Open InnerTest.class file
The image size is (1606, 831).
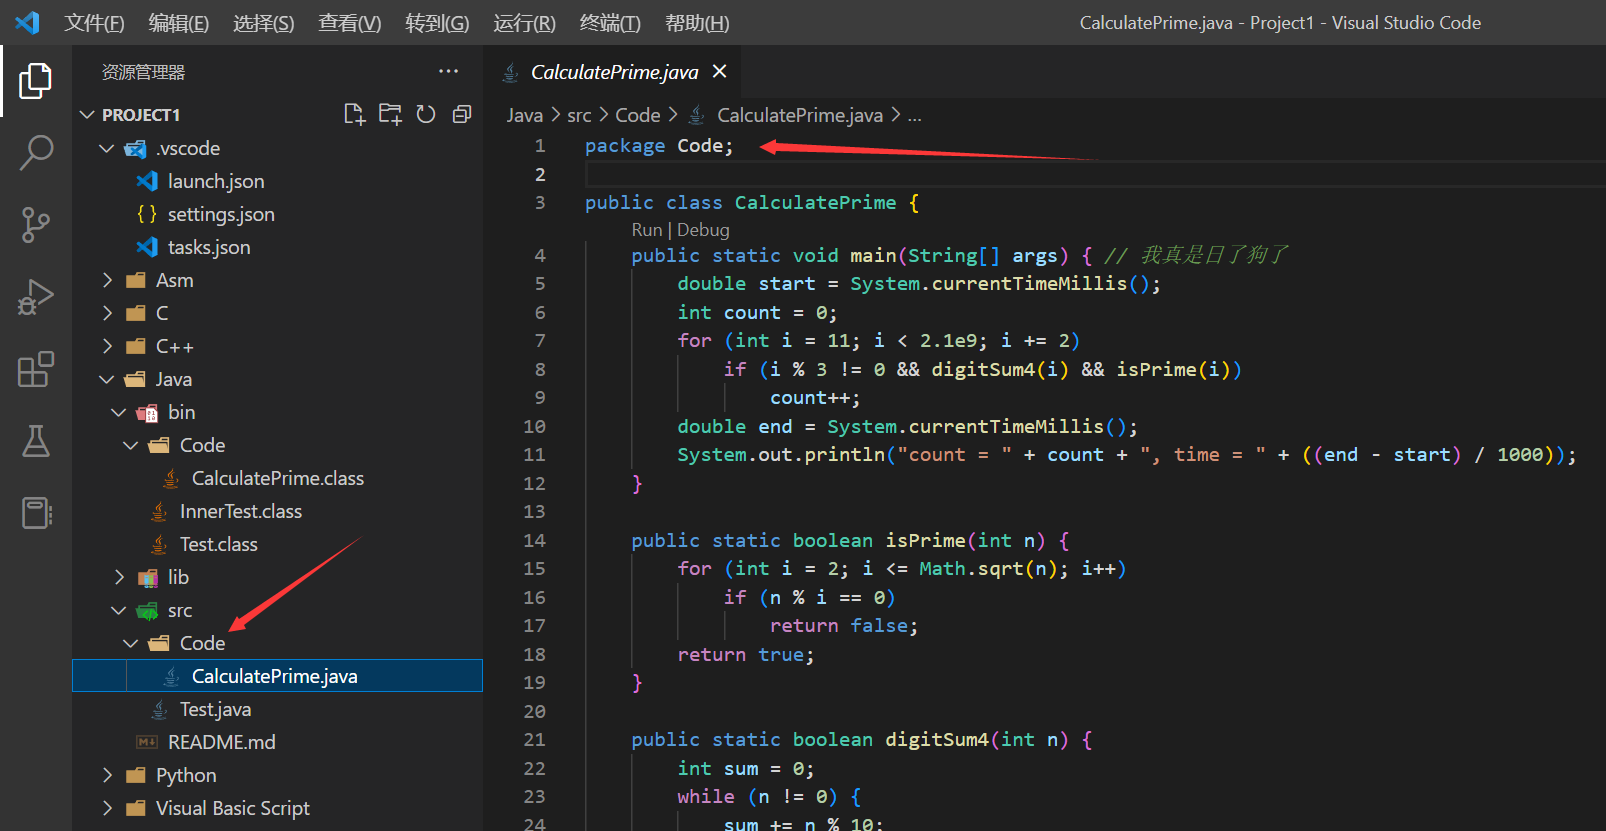(x=241, y=511)
